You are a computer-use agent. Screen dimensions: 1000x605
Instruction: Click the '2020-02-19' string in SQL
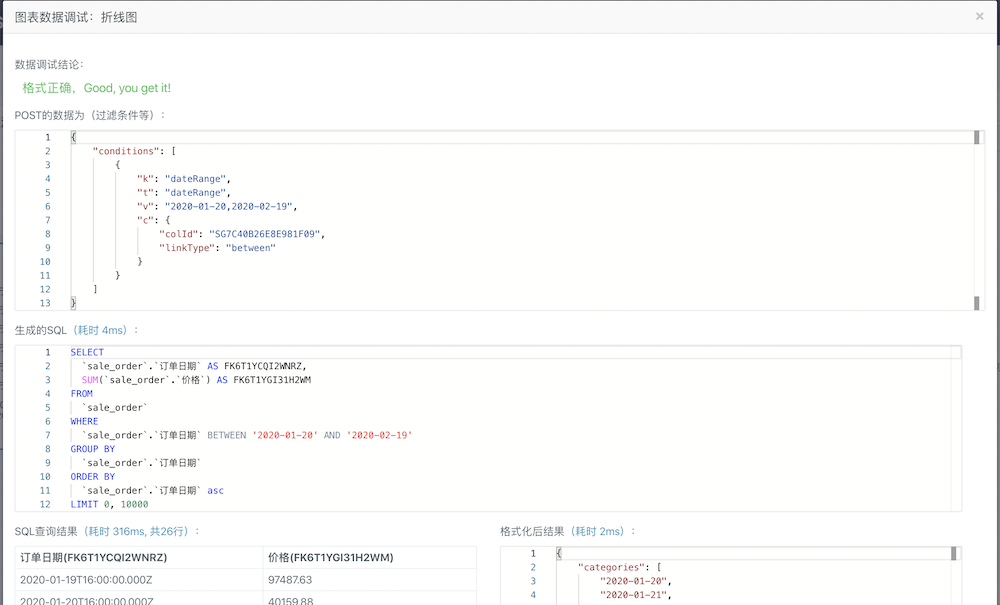(379, 435)
